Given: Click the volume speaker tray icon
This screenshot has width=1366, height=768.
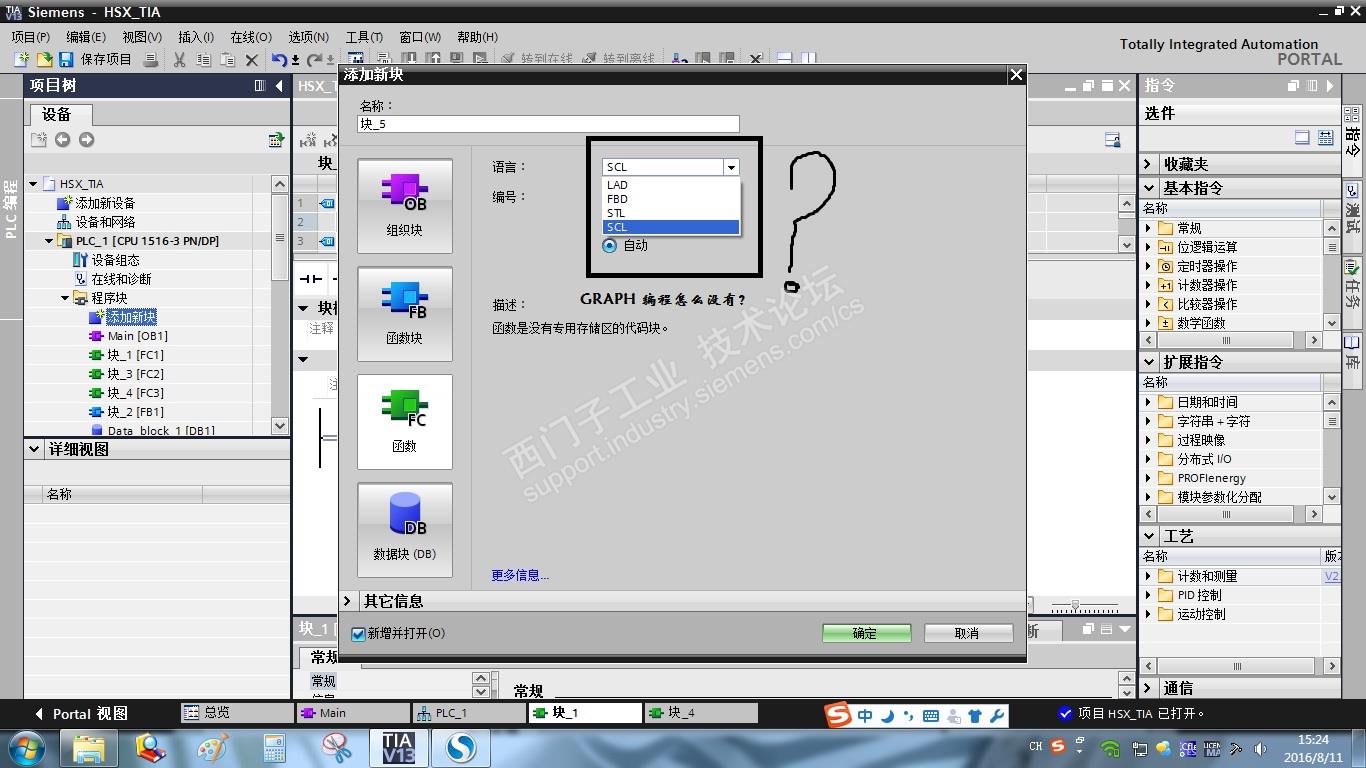Looking at the screenshot, I should pyautogui.click(x=1259, y=747).
